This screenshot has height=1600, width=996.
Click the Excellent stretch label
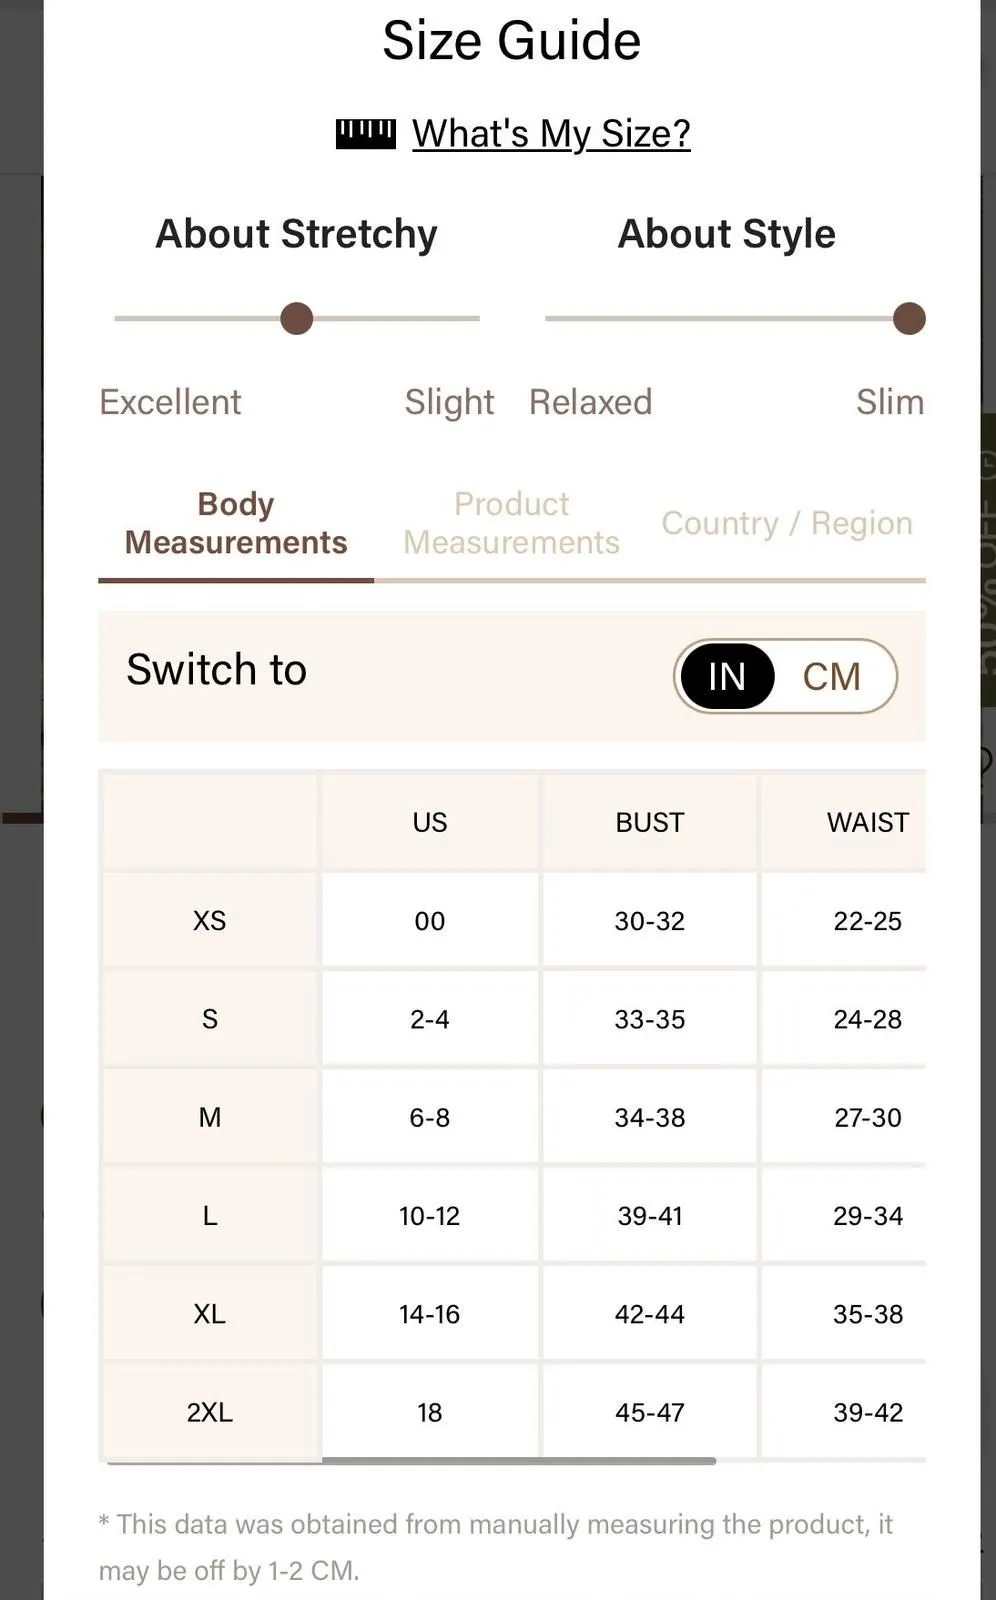pyautogui.click(x=170, y=402)
